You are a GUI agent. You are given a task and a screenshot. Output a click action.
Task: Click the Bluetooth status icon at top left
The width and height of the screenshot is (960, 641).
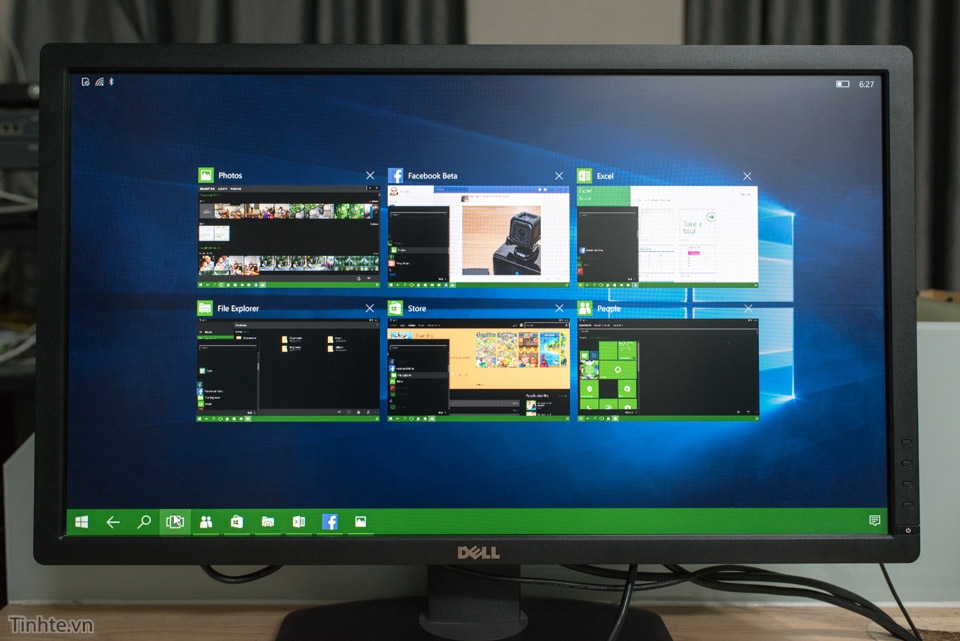(111, 81)
